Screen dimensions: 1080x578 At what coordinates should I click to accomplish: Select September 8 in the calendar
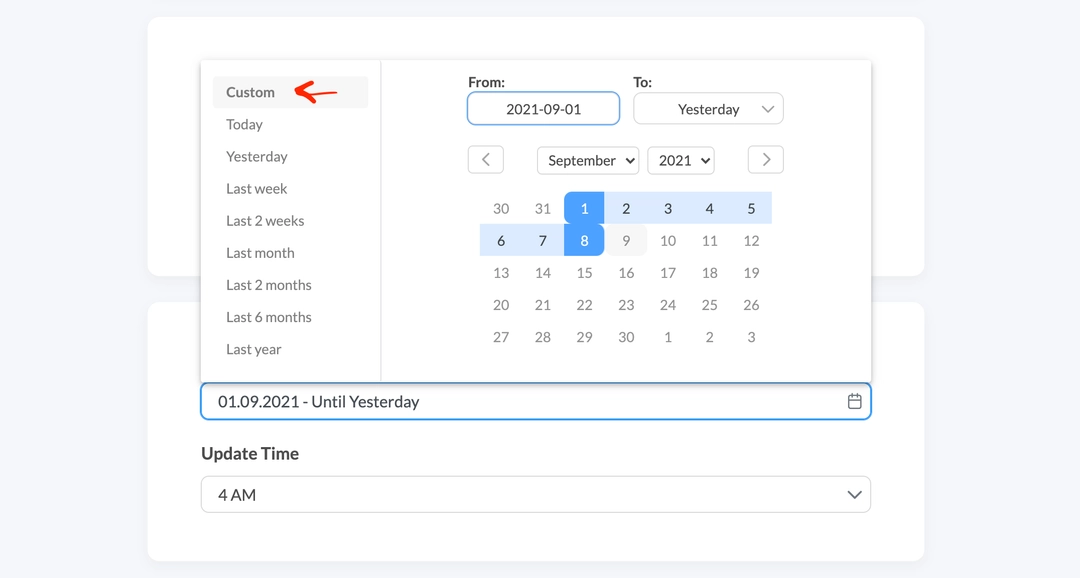point(584,240)
